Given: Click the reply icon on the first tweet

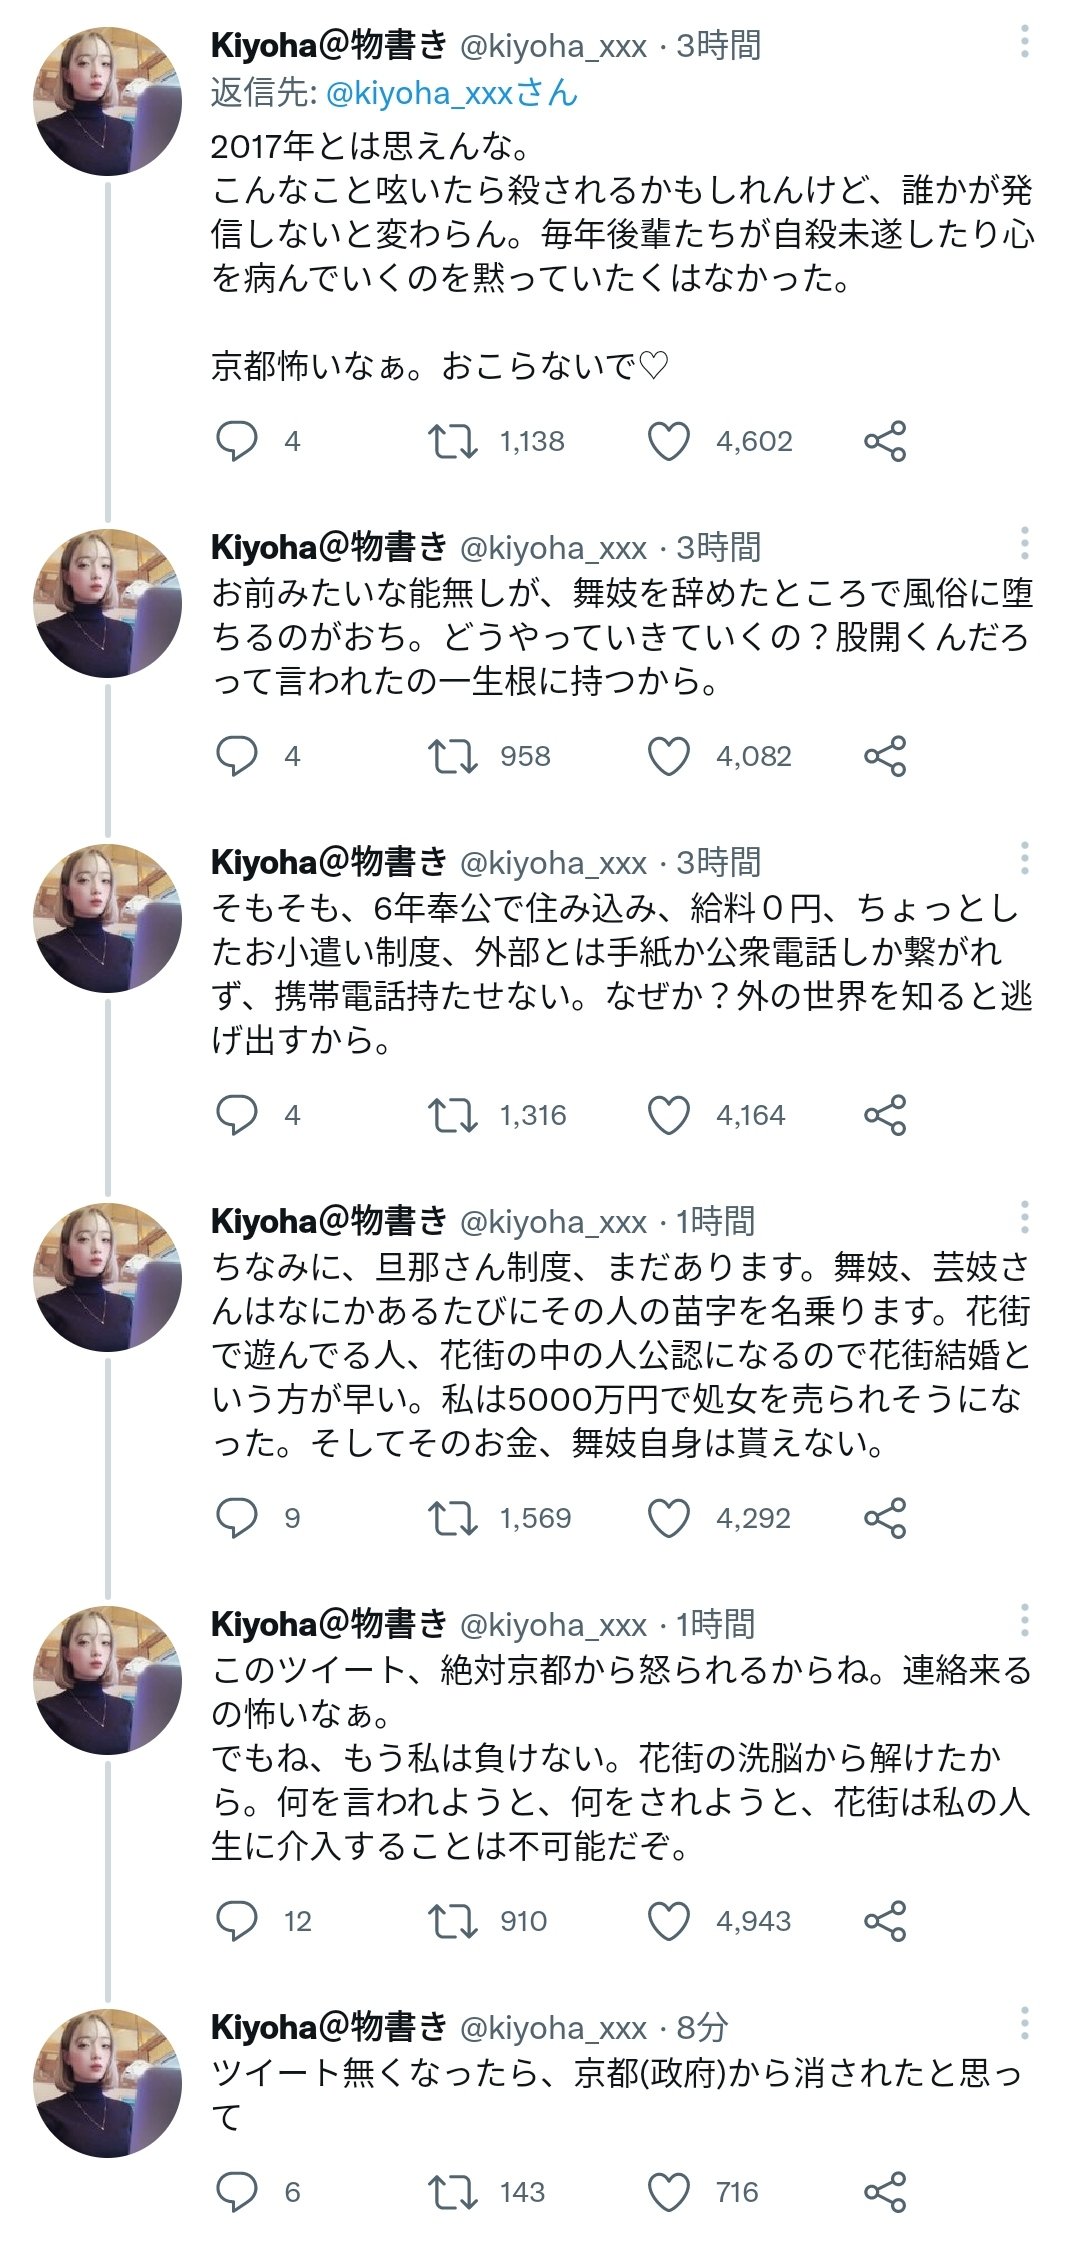Looking at the screenshot, I should point(237,441).
